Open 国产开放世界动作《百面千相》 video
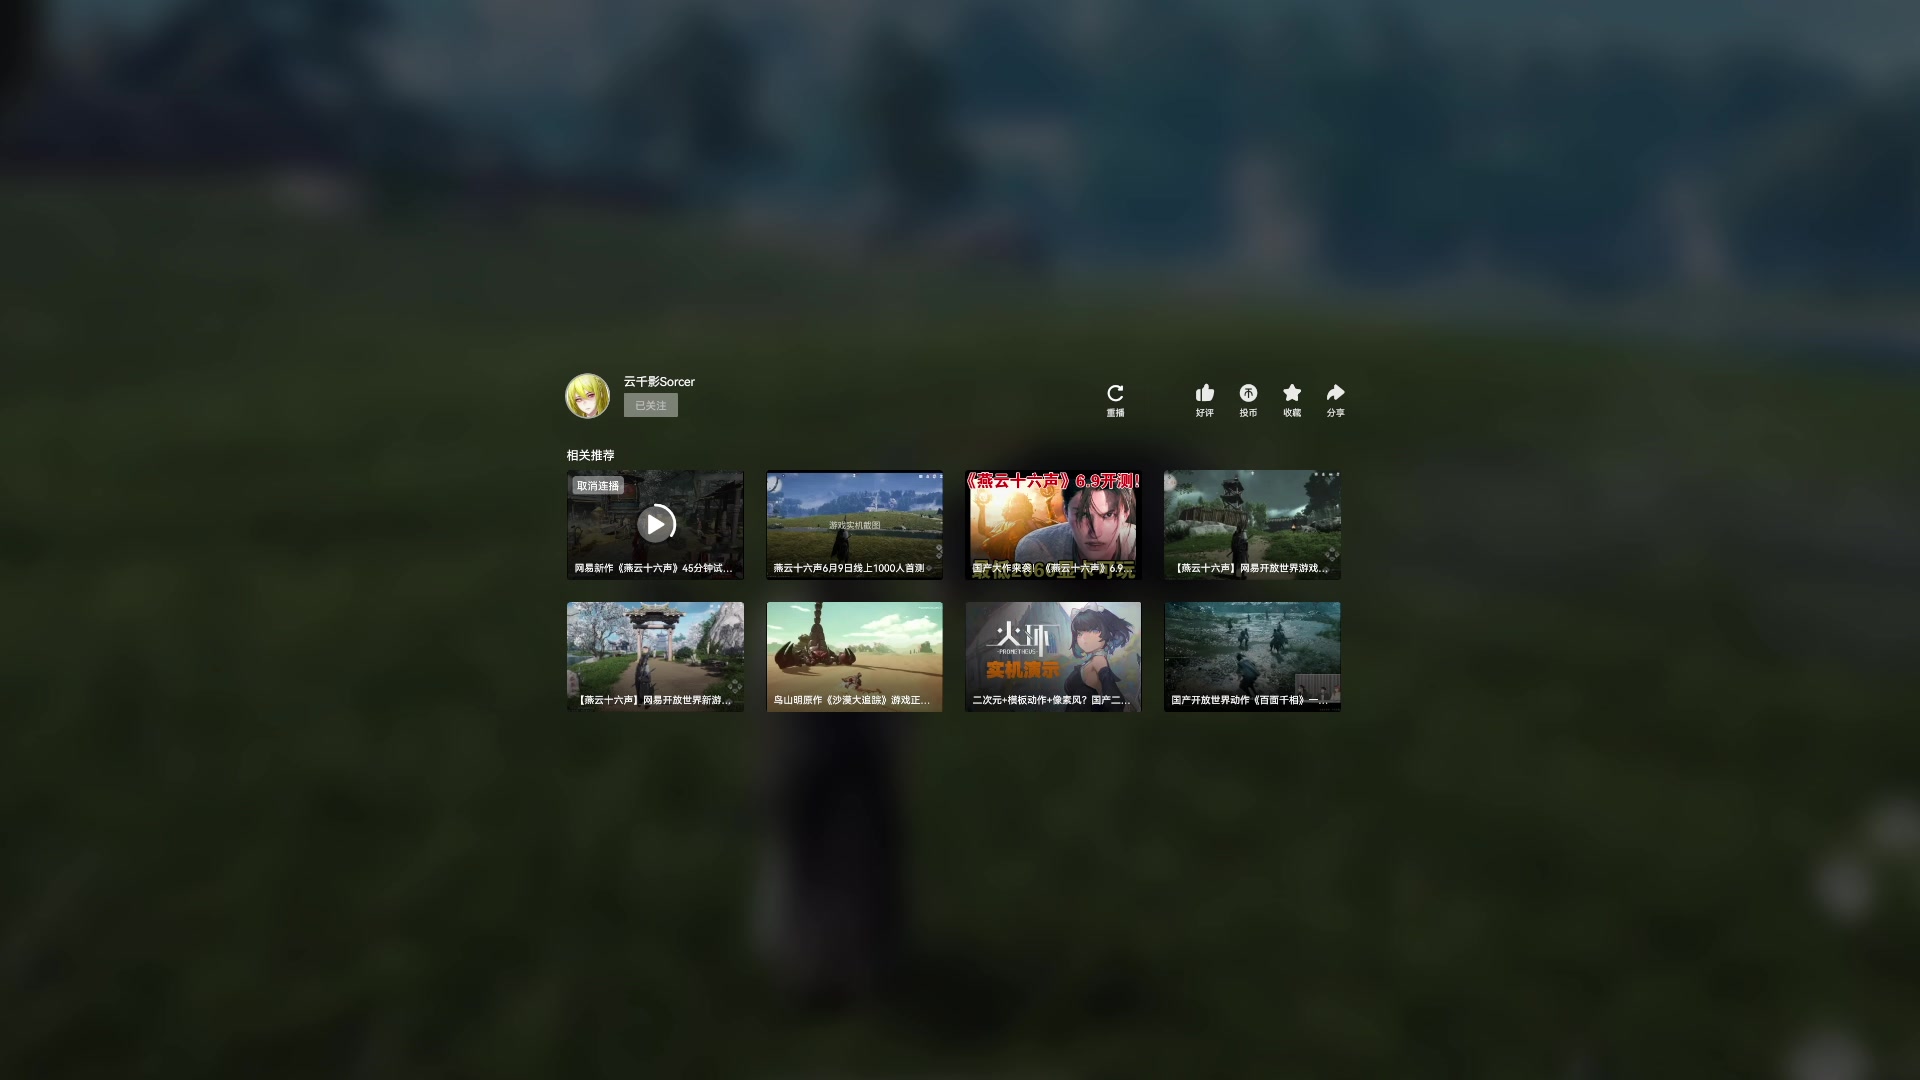The height and width of the screenshot is (1080, 1920). (1251, 656)
